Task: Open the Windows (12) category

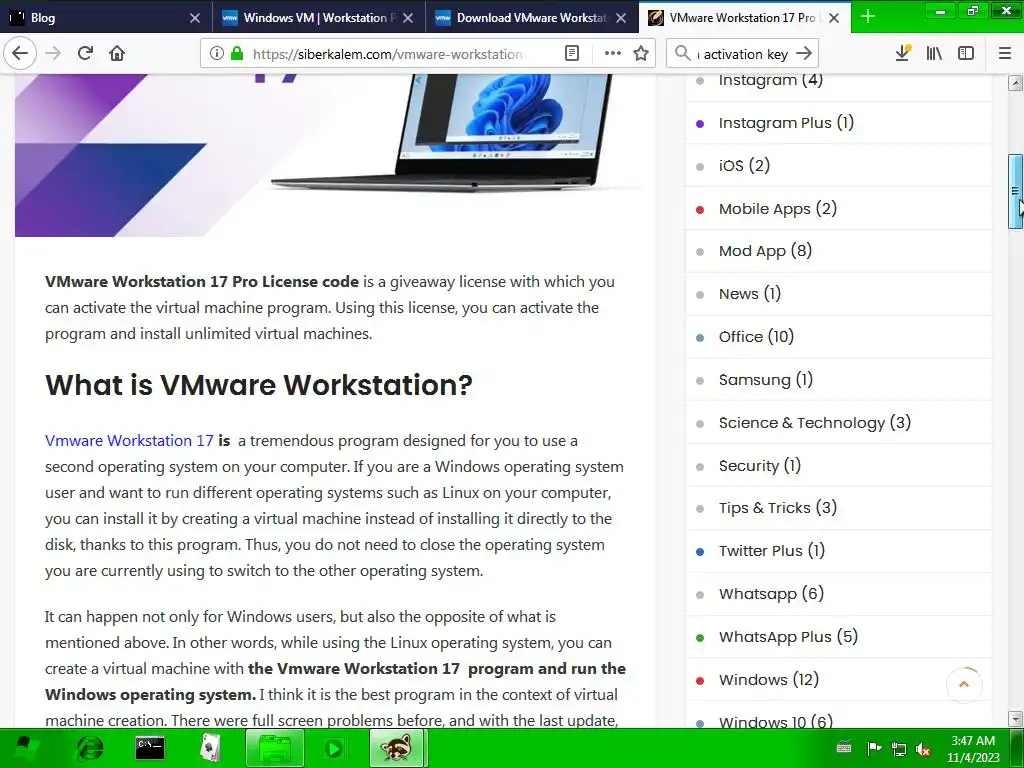Action: (x=769, y=680)
